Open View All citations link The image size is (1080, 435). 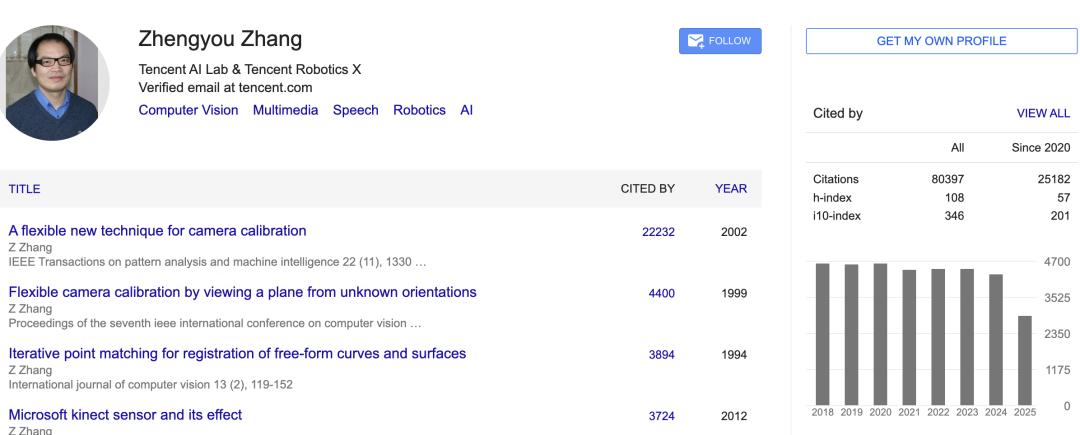(x=1043, y=114)
